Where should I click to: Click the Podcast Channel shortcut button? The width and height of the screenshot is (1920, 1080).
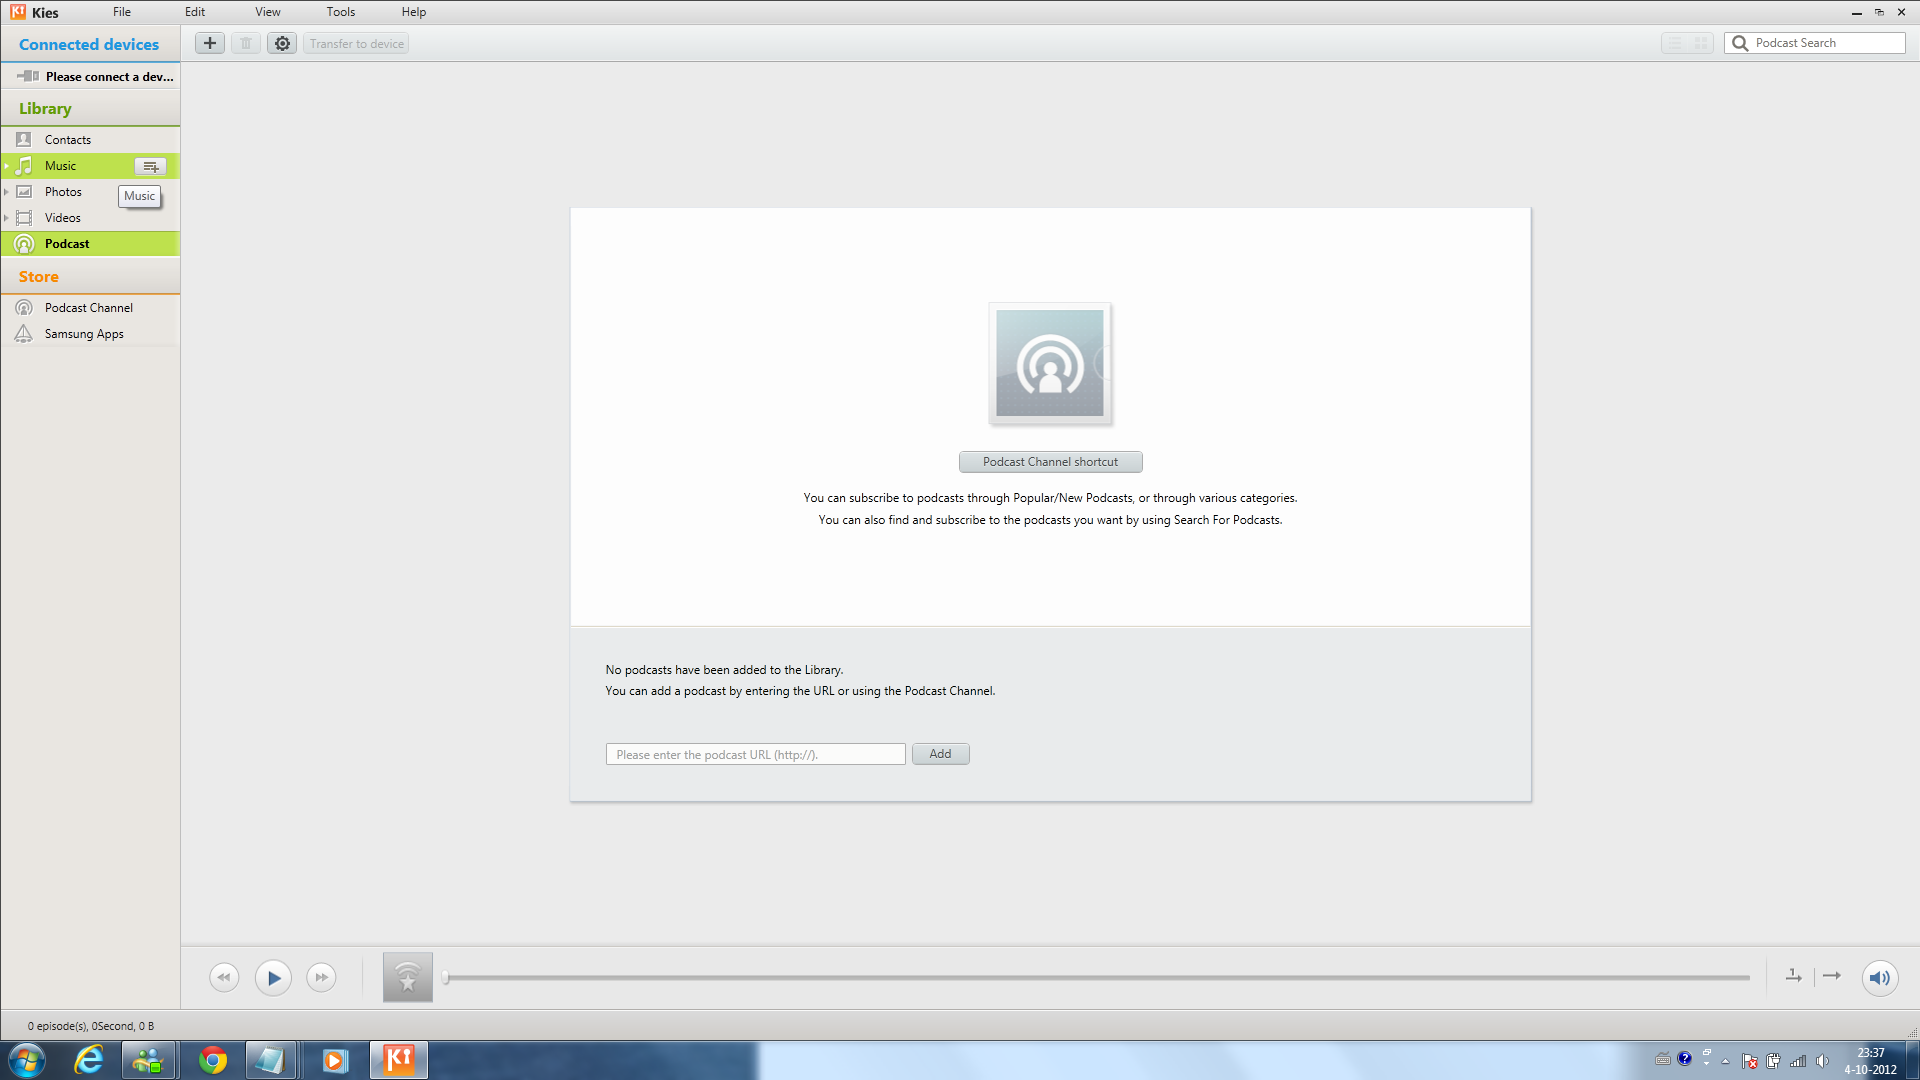pyautogui.click(x=1050, y=462)
